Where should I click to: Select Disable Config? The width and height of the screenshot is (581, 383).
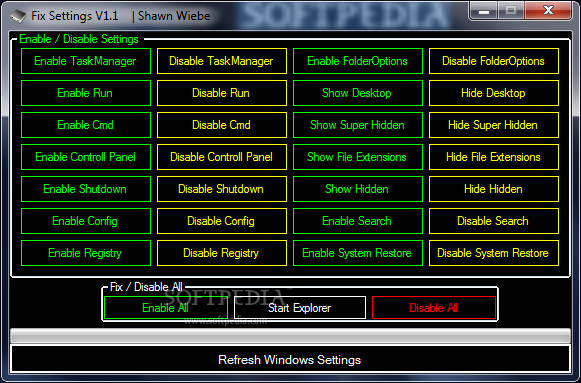pos(222,221)
